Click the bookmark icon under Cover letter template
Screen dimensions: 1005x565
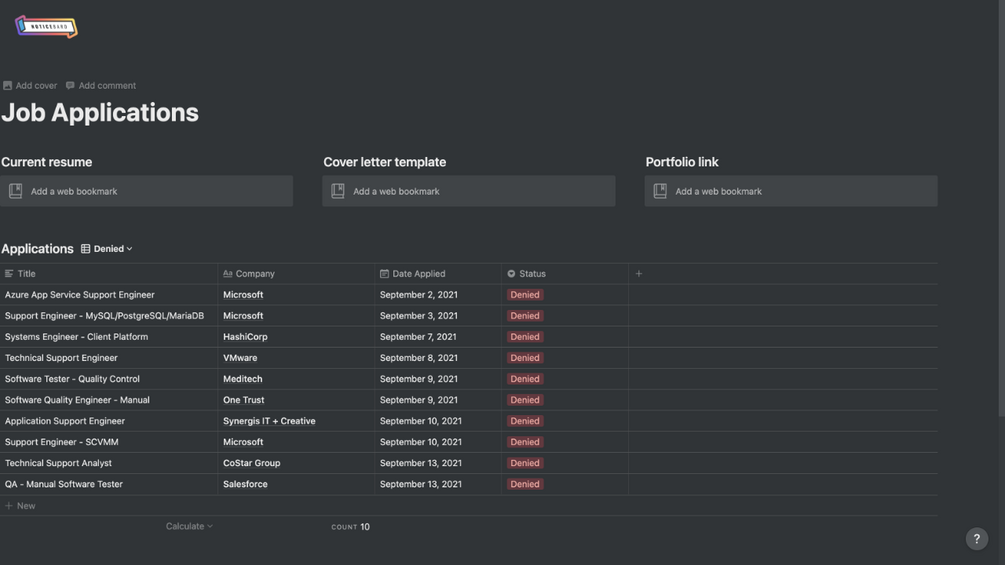point(338,191)
